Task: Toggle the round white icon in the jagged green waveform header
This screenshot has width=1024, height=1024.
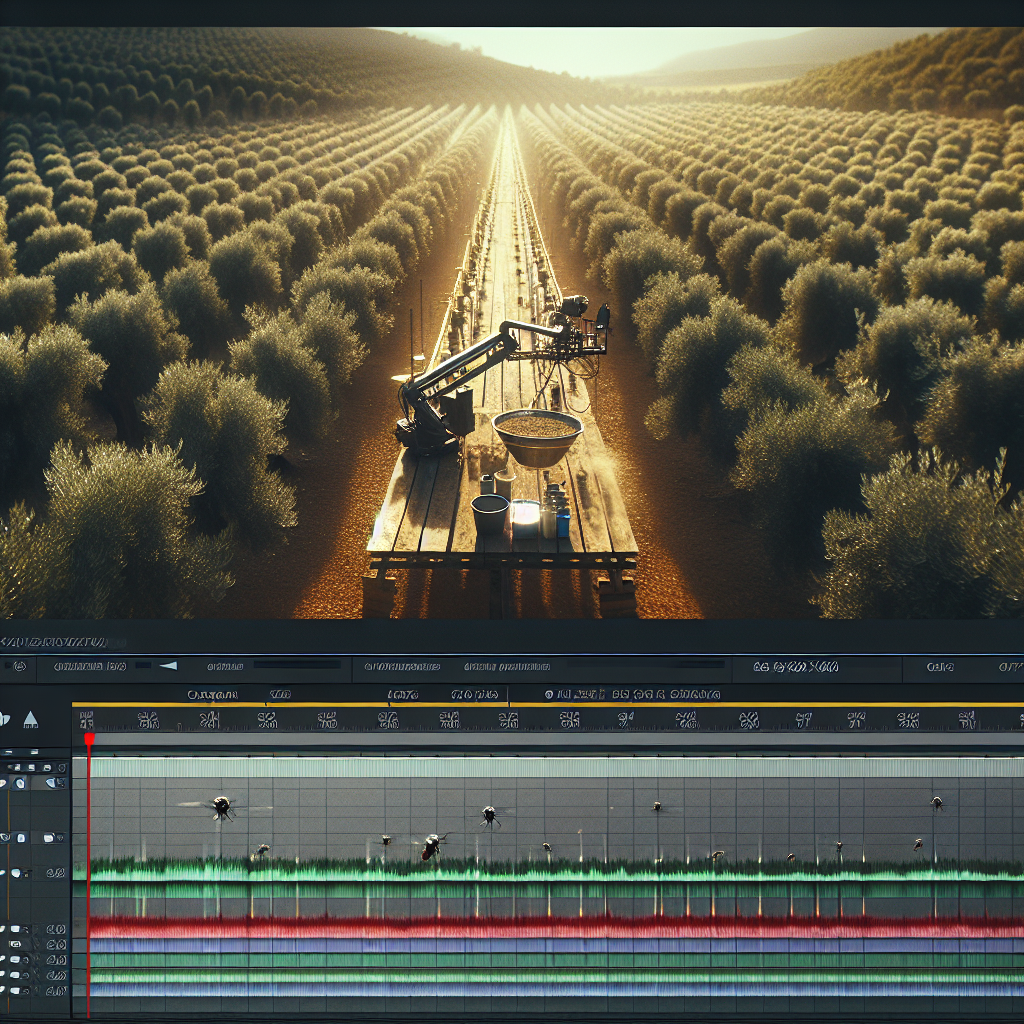Action: pyautogui.click(x=16, y=873)
